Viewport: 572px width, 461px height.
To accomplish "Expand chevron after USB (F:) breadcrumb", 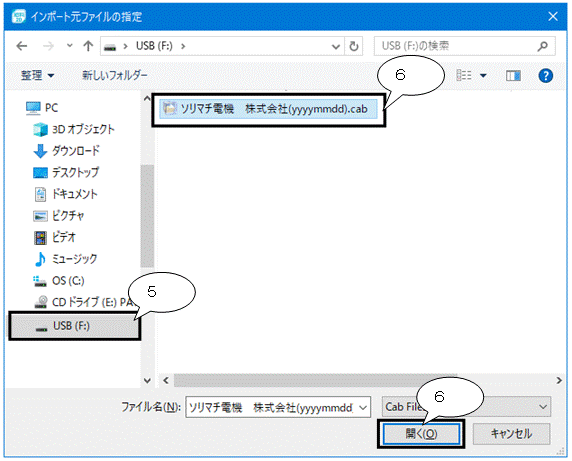I will tap(183, 46).
